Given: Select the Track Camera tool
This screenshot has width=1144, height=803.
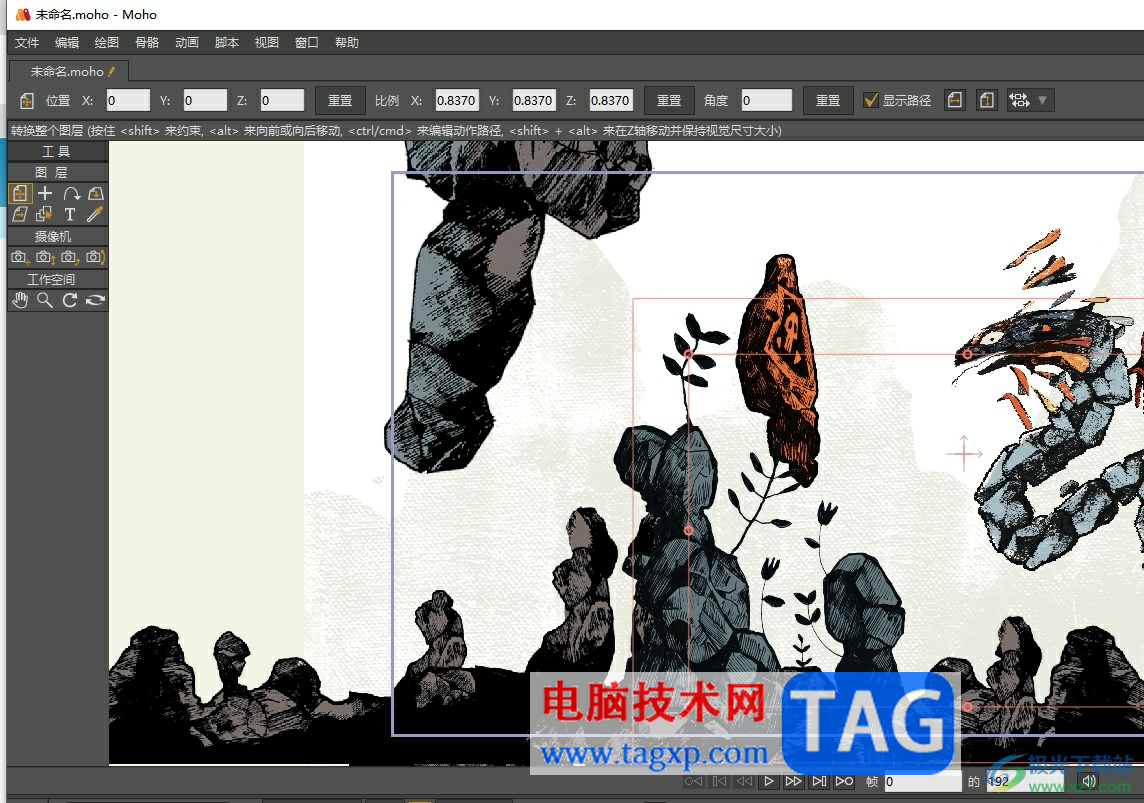Looking at the screenshot, I should pos(20,257).
